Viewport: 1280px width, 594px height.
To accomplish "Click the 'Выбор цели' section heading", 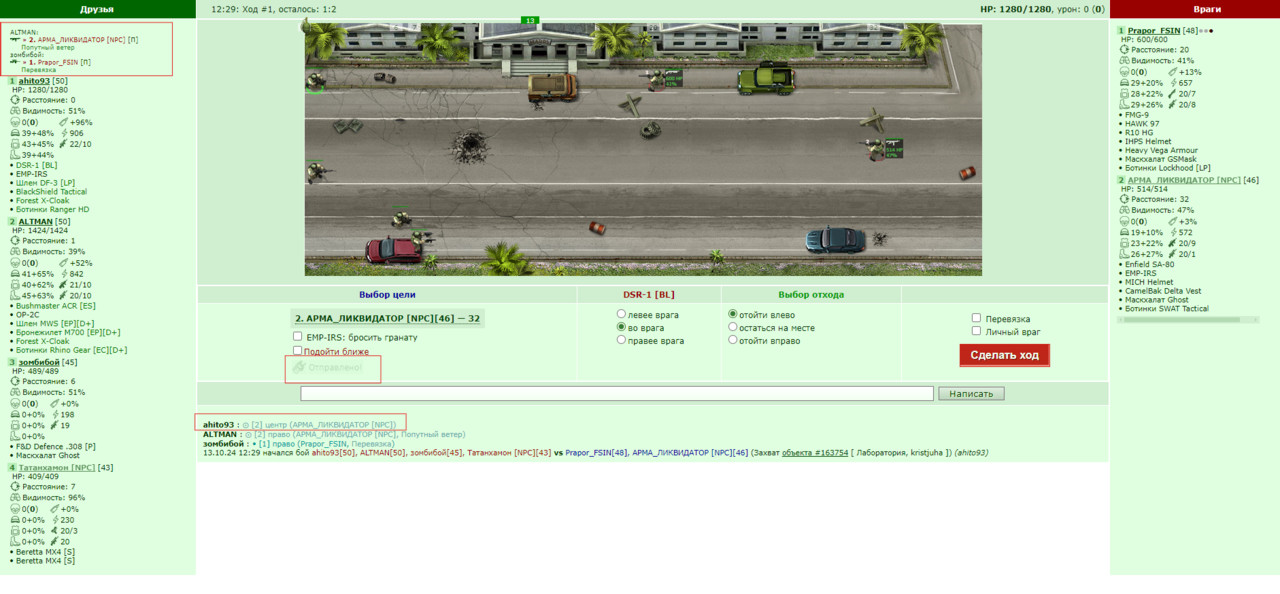I will (387, 295).
